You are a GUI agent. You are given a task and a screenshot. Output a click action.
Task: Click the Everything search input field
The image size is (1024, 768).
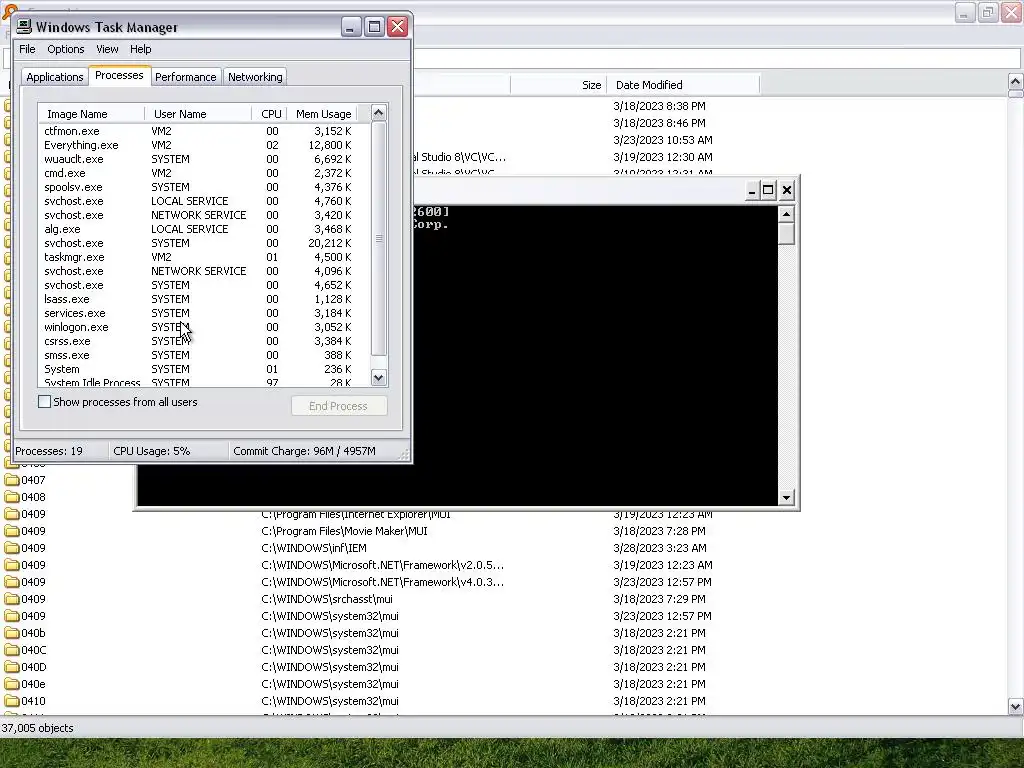717,57
